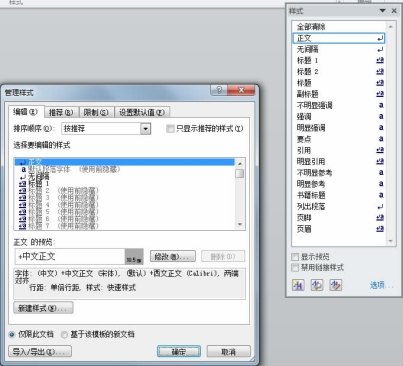Click the New Style icon in Styles pane

(298, 285)
